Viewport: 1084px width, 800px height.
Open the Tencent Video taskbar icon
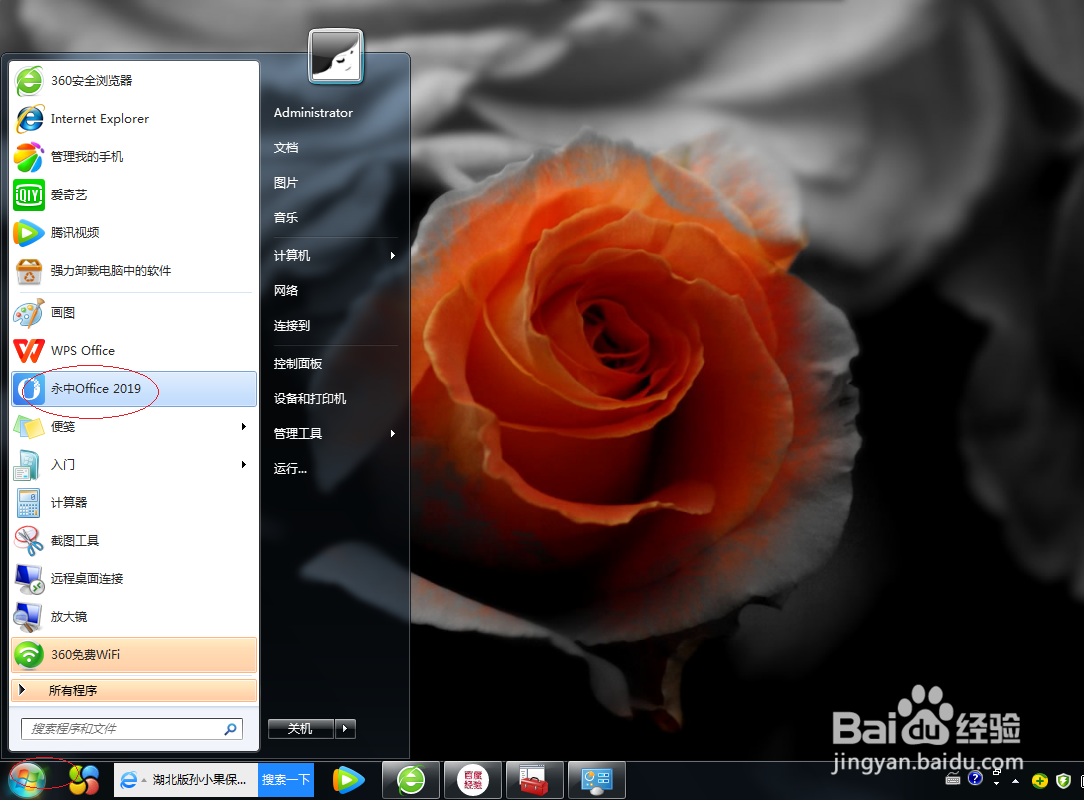point(348,780)
